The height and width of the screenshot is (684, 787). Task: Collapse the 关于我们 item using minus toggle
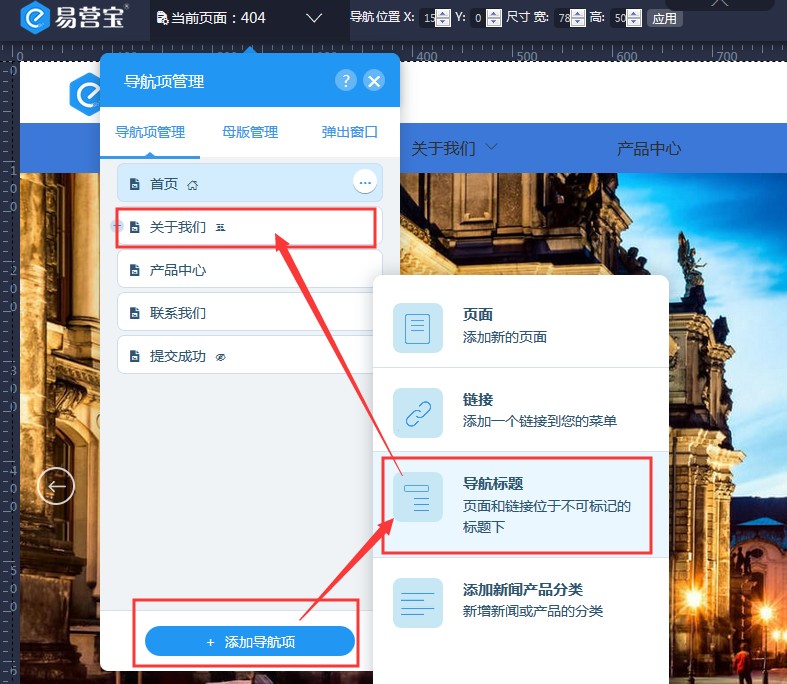[115, 227]
